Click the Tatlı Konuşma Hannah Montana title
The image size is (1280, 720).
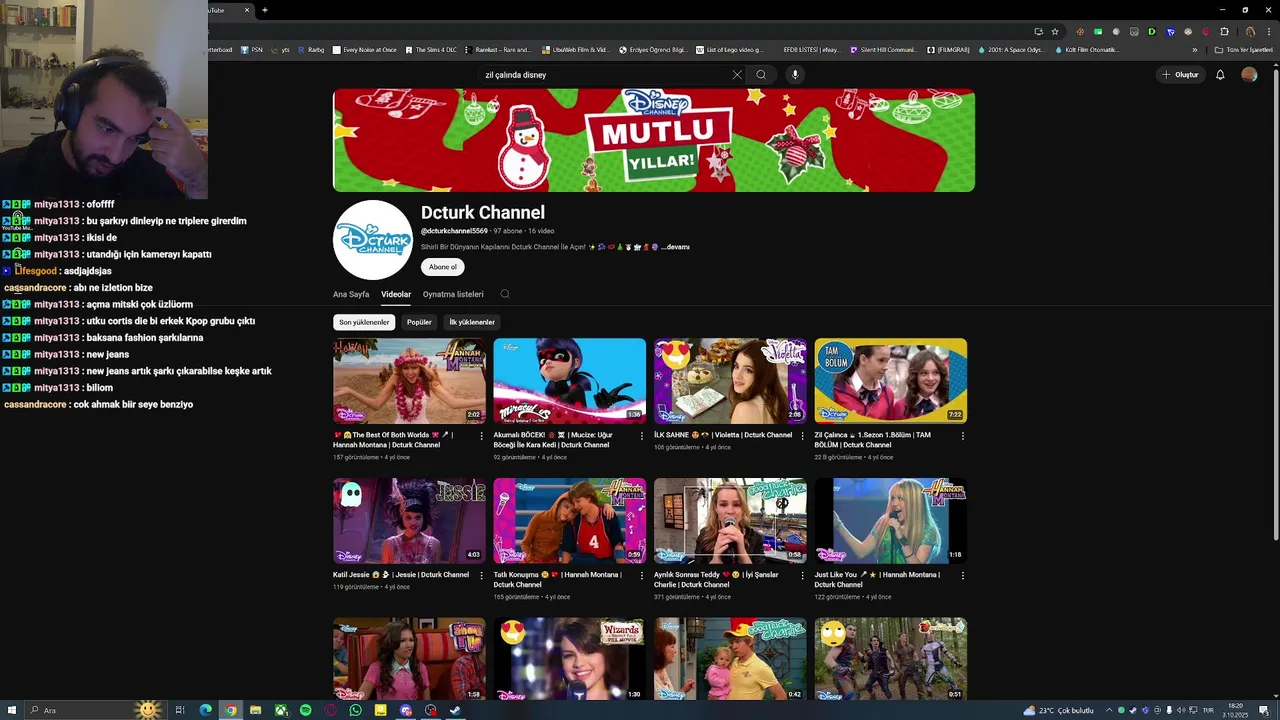pyautogui.click(x=557, y=580)
